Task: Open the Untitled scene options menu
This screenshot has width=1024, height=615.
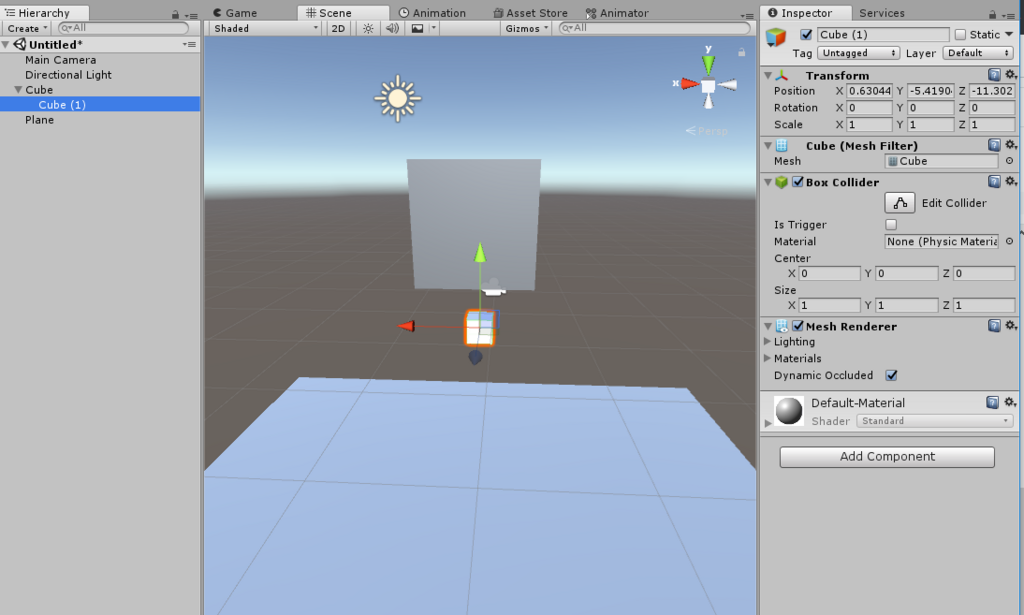Action: coord(189,44)
